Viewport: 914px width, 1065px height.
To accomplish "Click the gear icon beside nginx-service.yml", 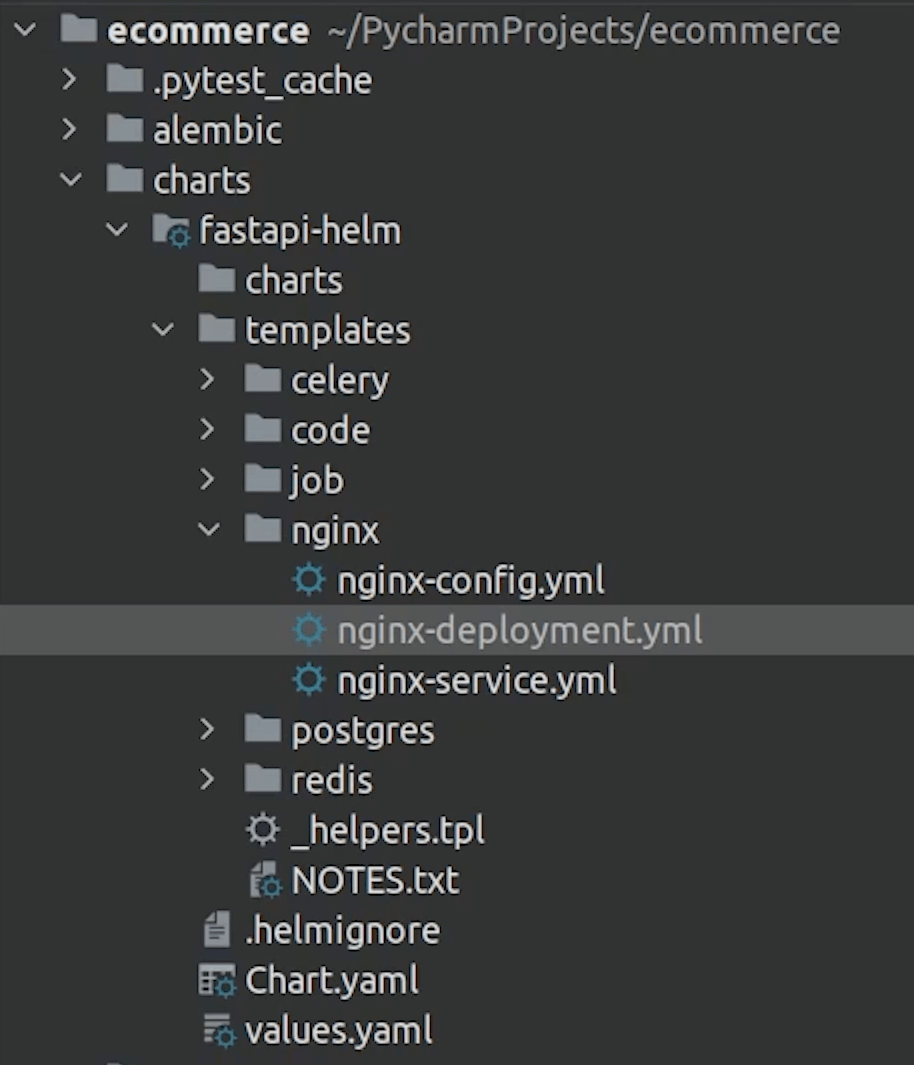I will tap(309, 680).
